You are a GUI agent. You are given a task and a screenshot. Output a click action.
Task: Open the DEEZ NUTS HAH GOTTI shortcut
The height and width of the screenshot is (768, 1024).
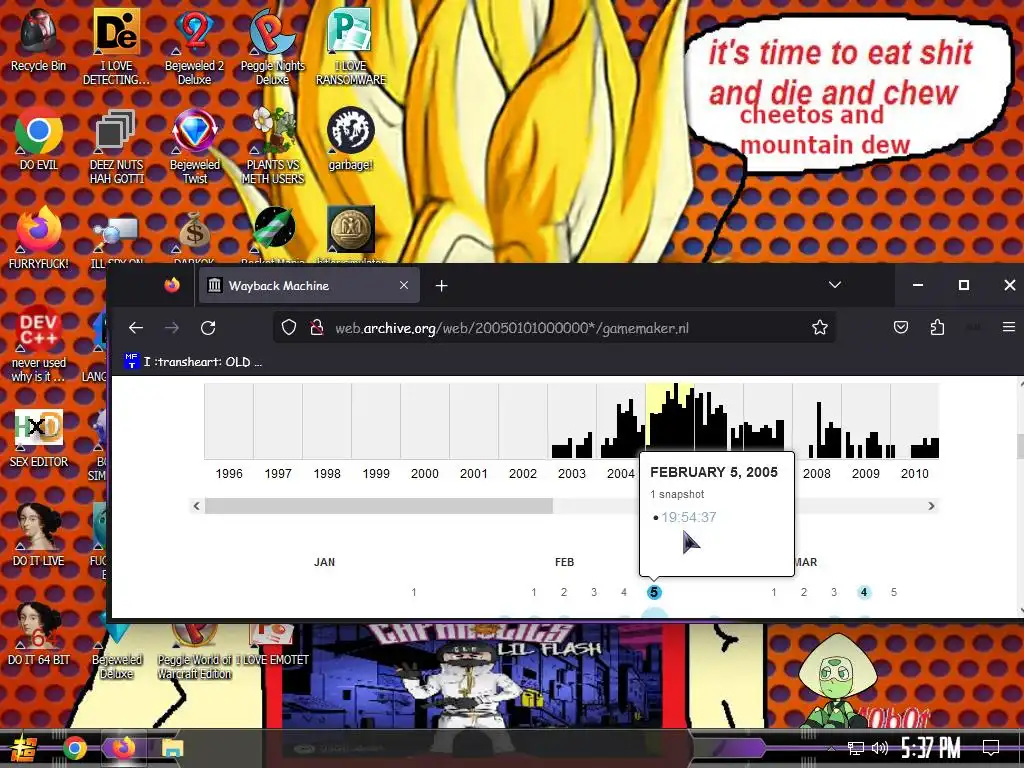point(116,145)
